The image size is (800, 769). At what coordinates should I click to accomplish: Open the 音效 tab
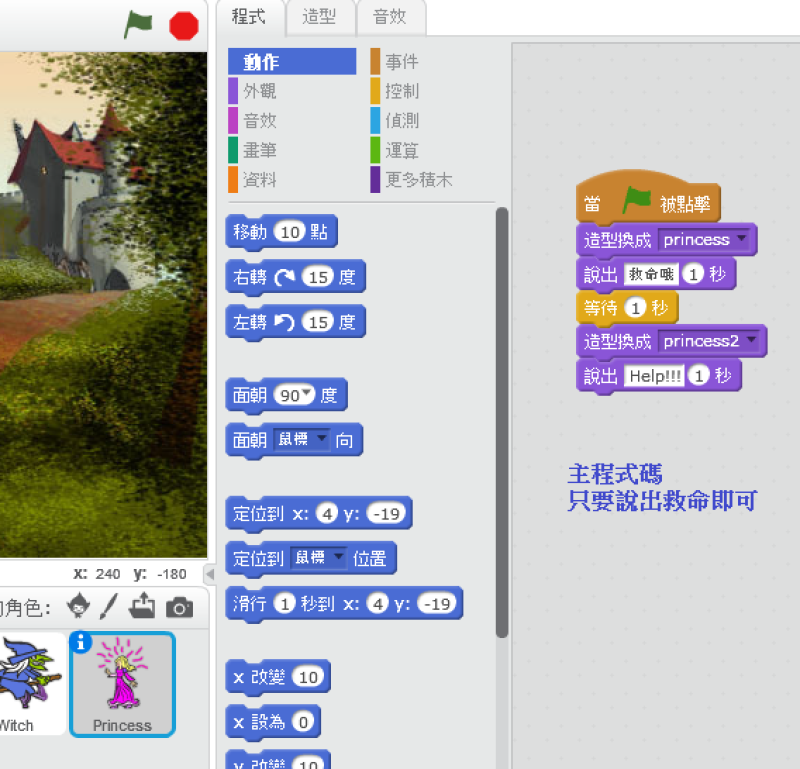pos(389,17)
